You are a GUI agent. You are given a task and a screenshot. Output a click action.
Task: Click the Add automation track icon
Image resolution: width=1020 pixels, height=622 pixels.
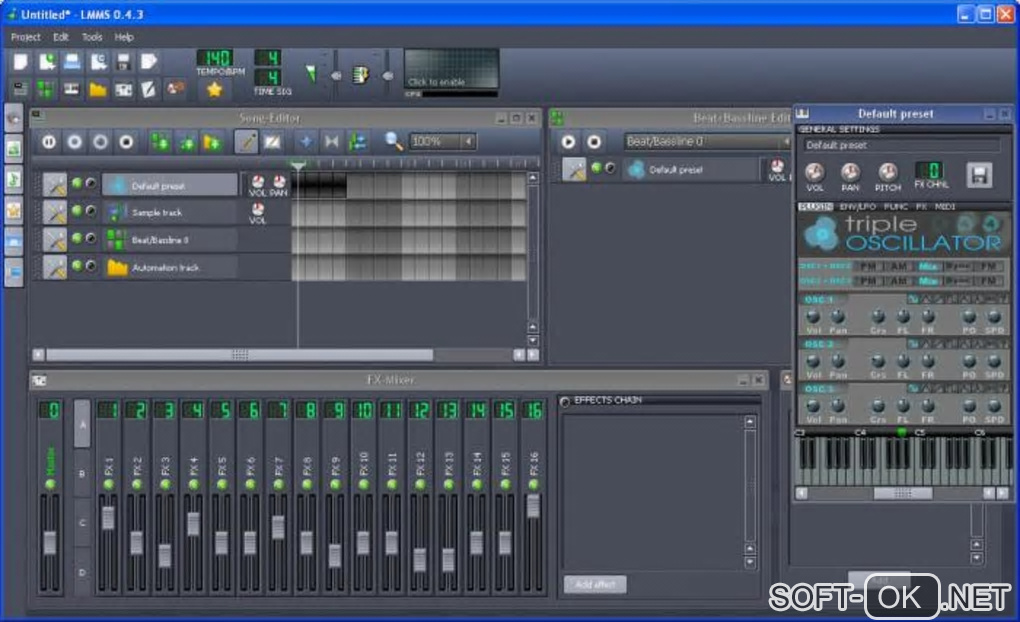(211, 142)
